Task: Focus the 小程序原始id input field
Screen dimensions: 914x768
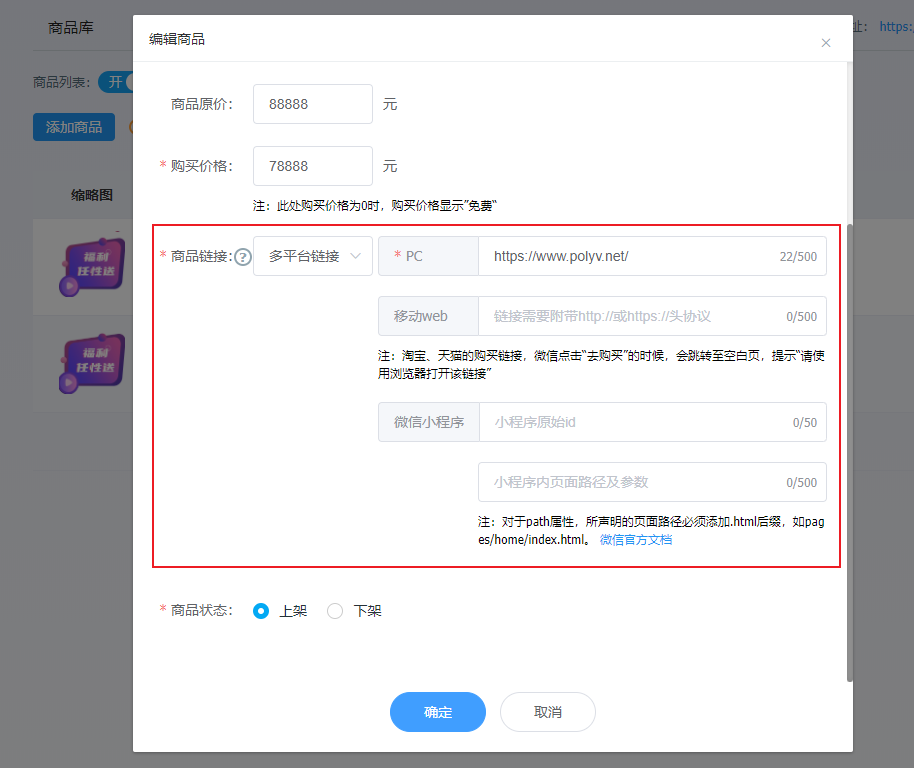Action: click(x=630, y=422)
